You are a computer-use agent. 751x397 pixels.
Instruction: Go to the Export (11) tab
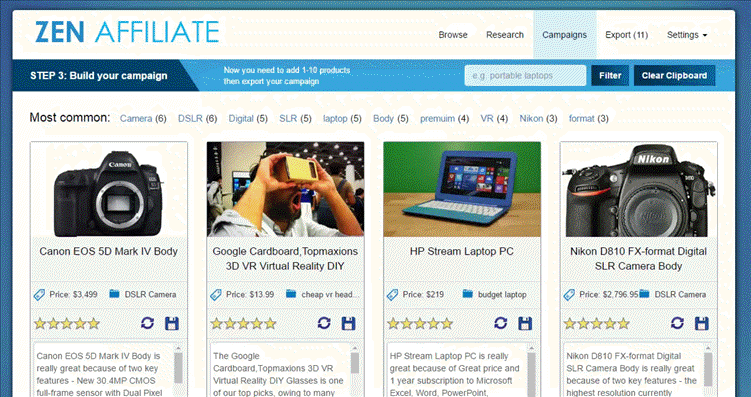click(x=626, y=34)
